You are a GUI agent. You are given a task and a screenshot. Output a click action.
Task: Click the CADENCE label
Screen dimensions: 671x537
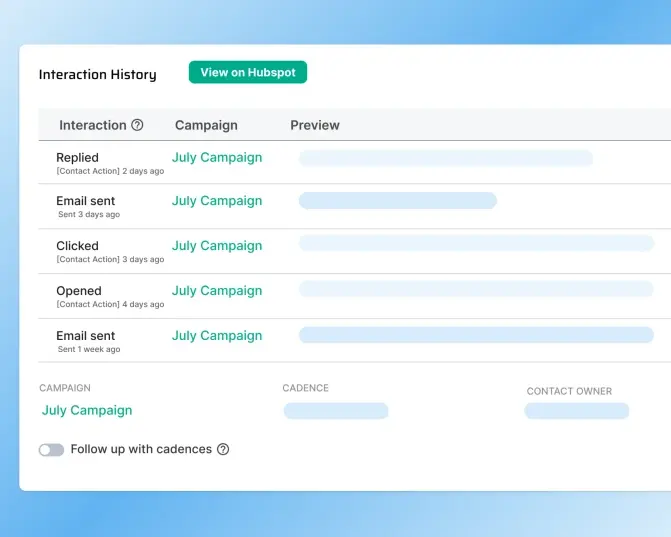[306, 388]
